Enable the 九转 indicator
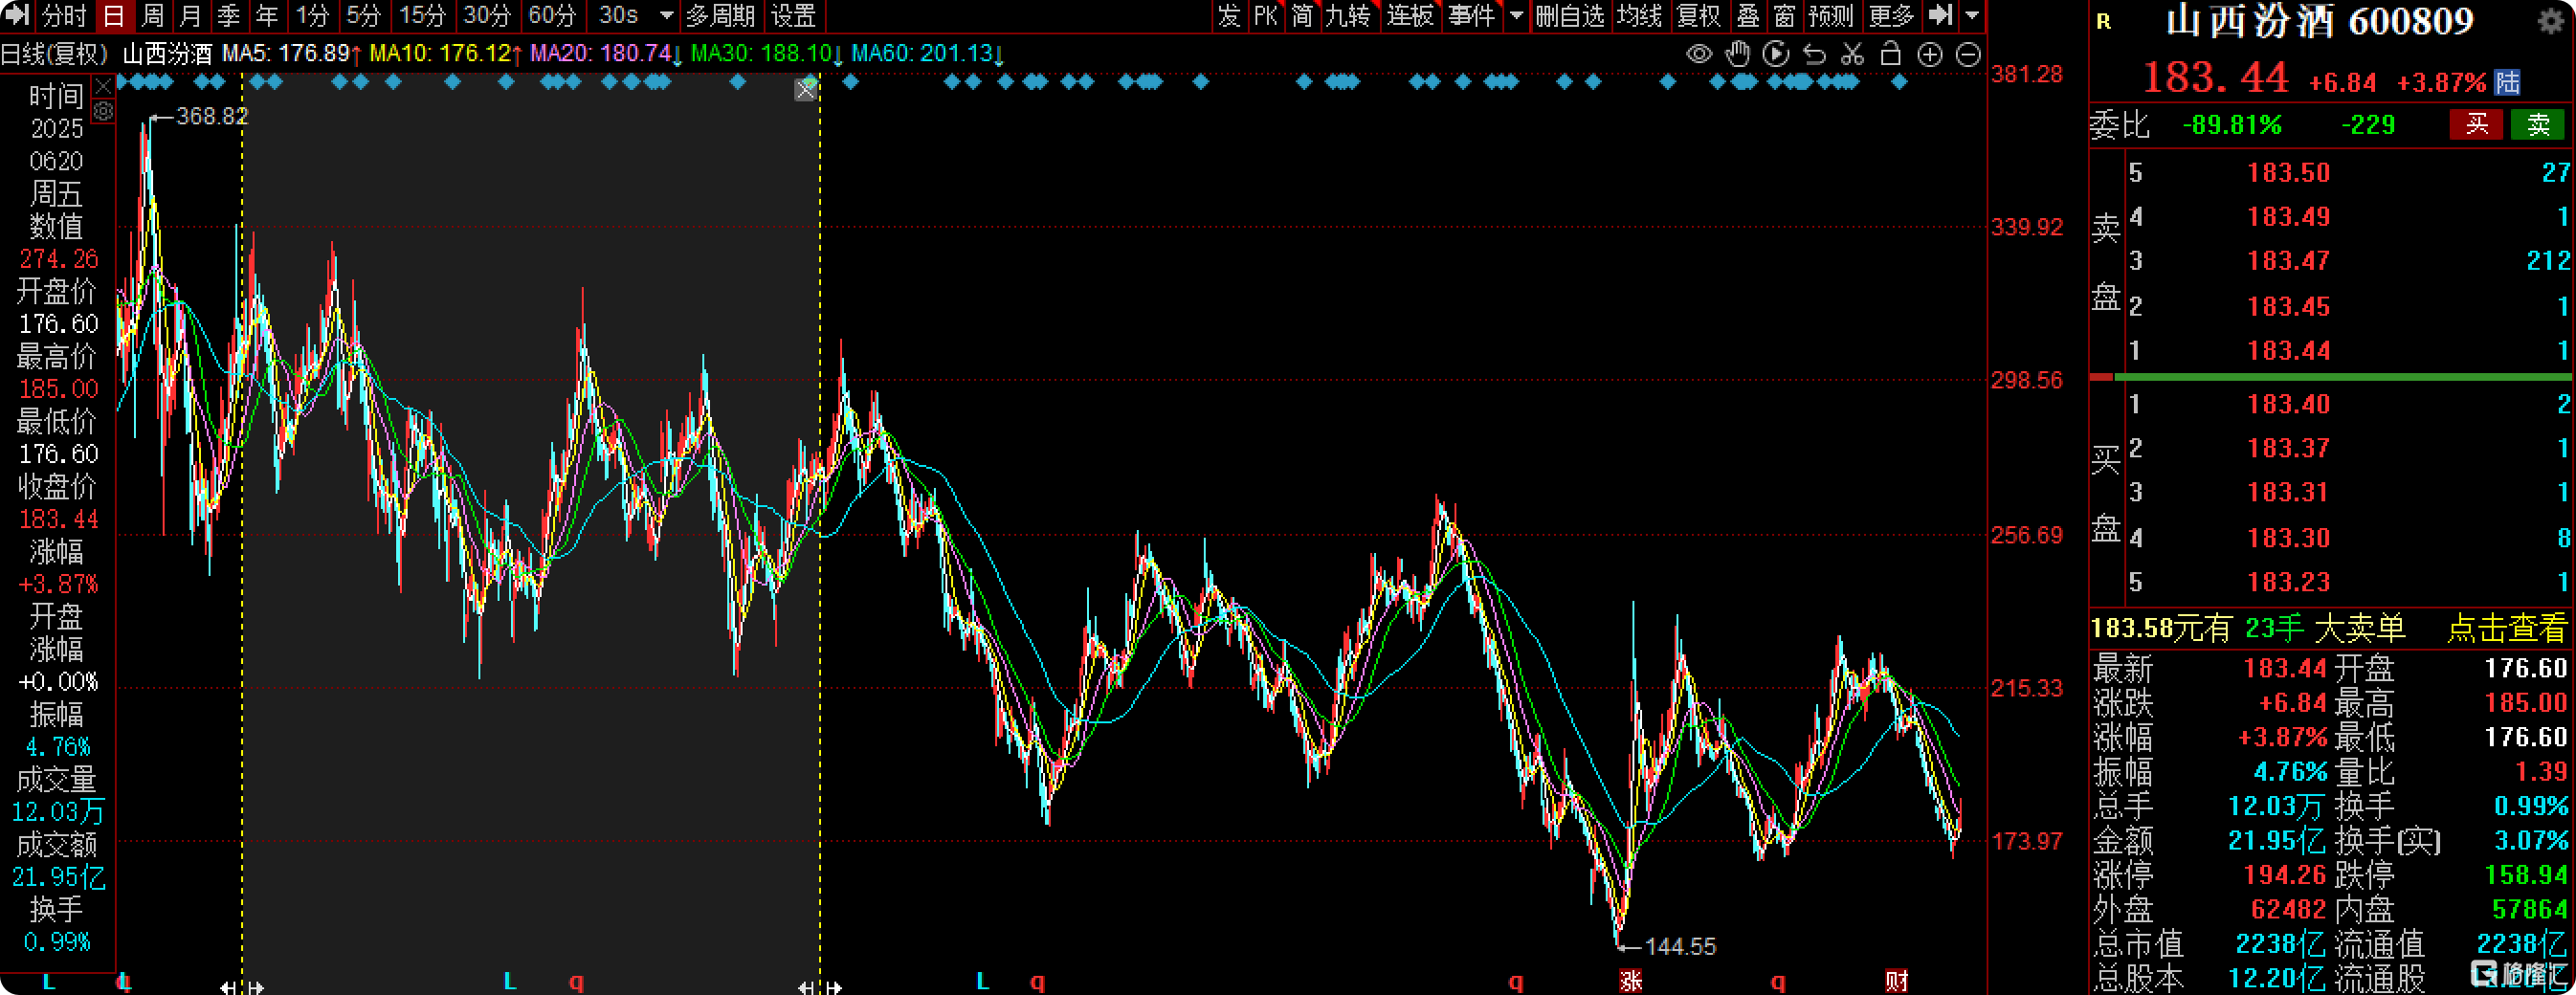The height and width of the screenshot is (995, 2576). (1348, 15)
